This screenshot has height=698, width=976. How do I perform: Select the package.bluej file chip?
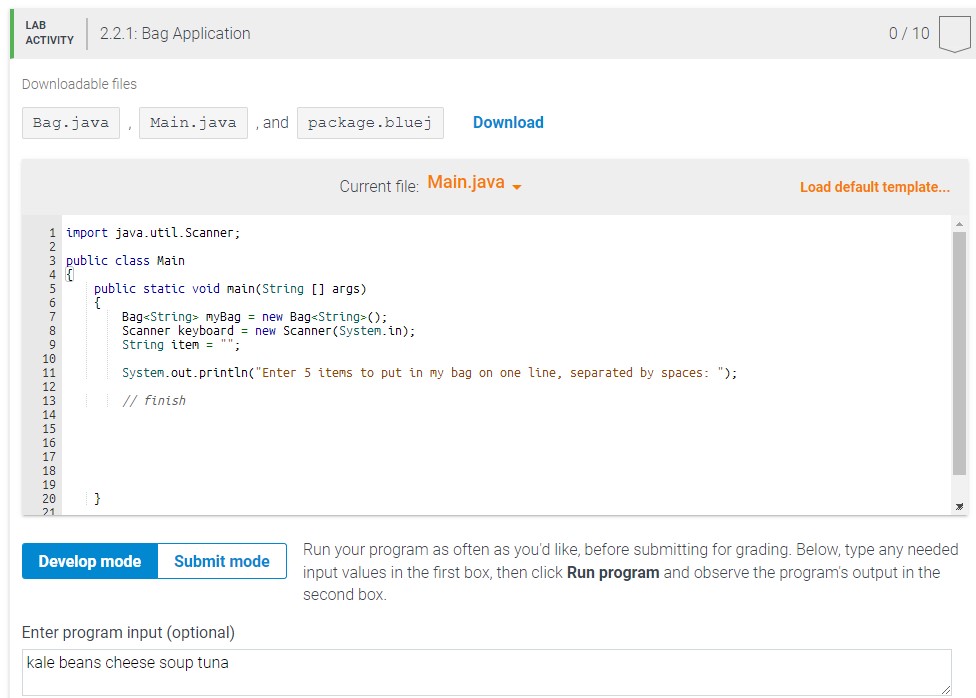370,122
